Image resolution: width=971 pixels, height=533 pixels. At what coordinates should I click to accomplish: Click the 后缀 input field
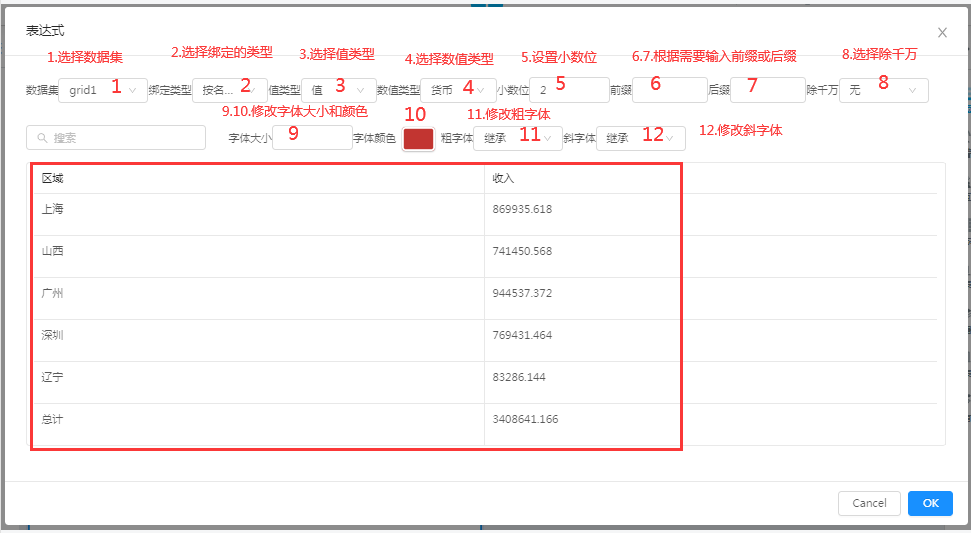768,90
